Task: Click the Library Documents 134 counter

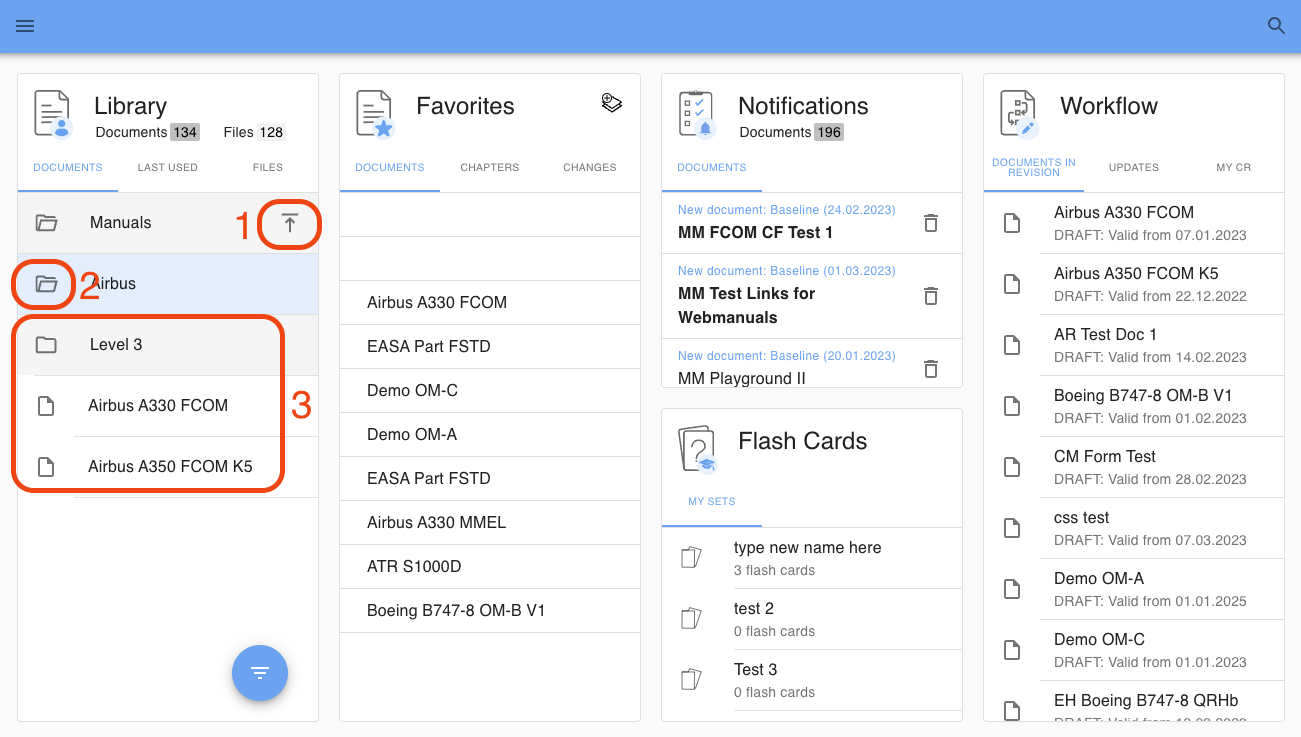Action: click(x=147, y=132)
